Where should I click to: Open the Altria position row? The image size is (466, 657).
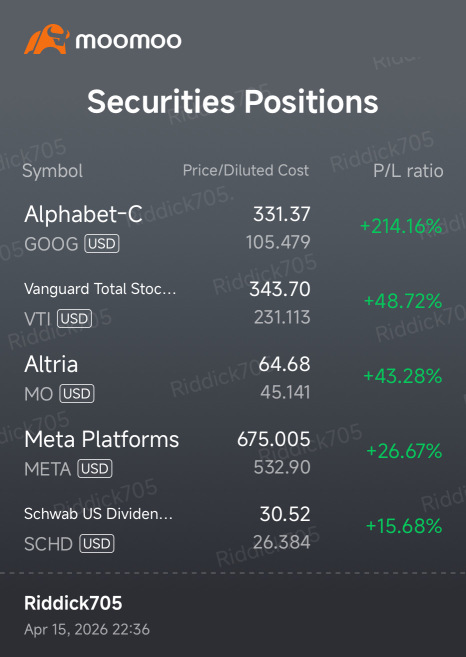pyautogui.click(x=233, y=378)
